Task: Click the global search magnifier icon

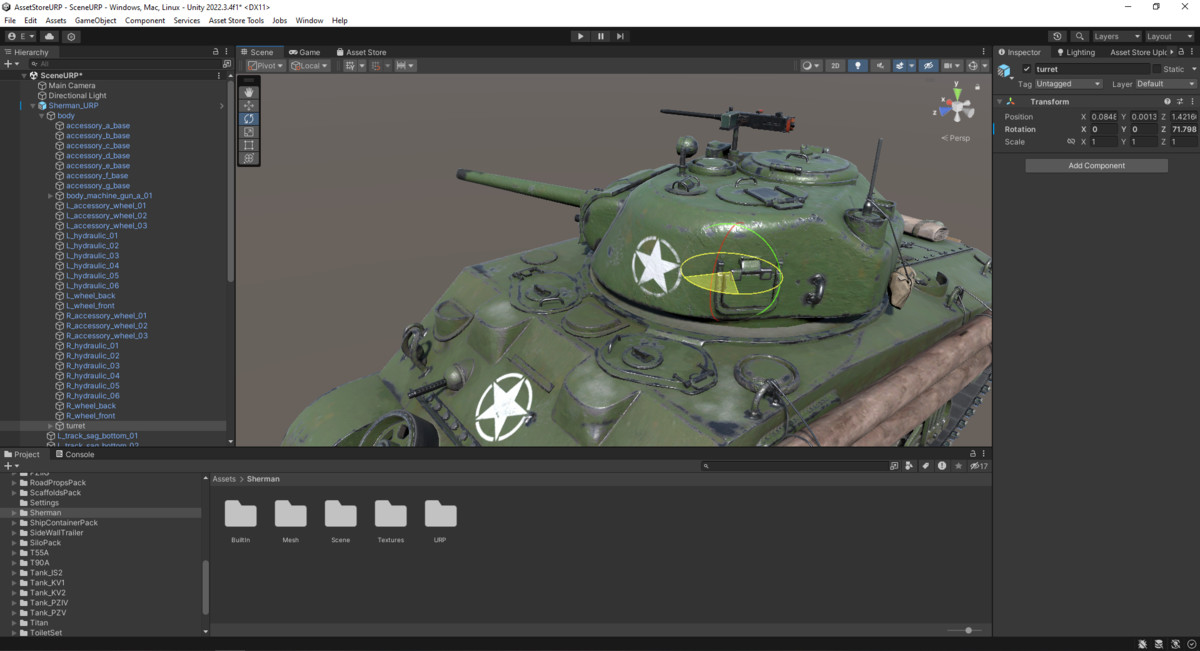Action: (1080, 36)
